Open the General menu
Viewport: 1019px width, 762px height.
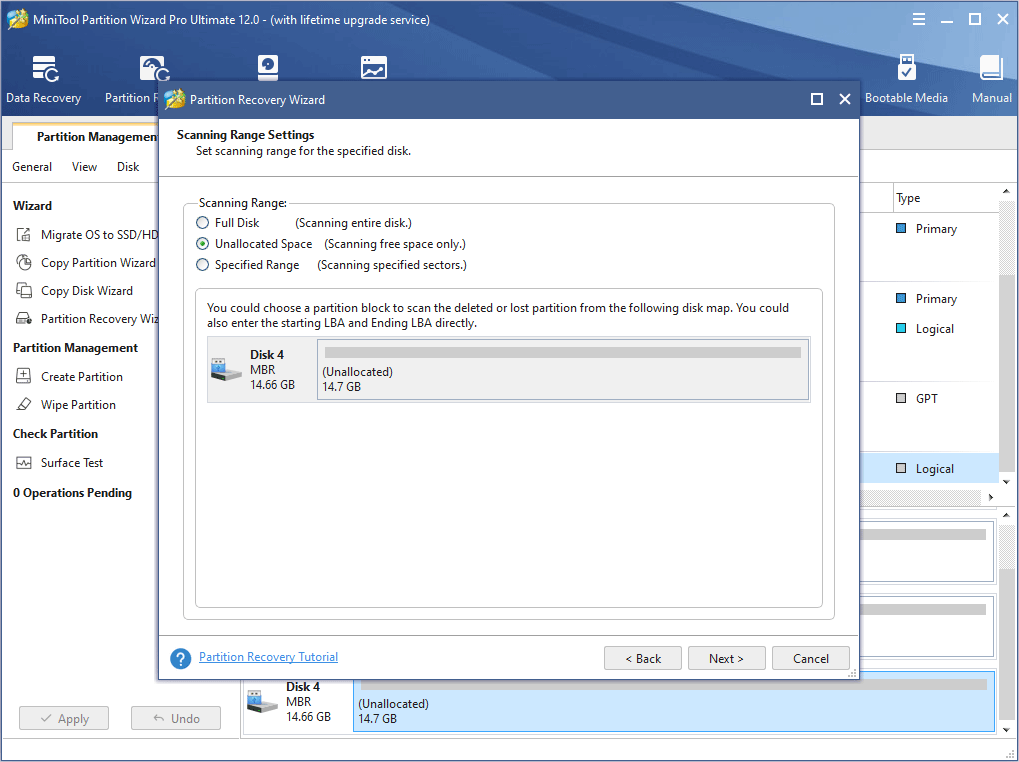tap(32, 167)
